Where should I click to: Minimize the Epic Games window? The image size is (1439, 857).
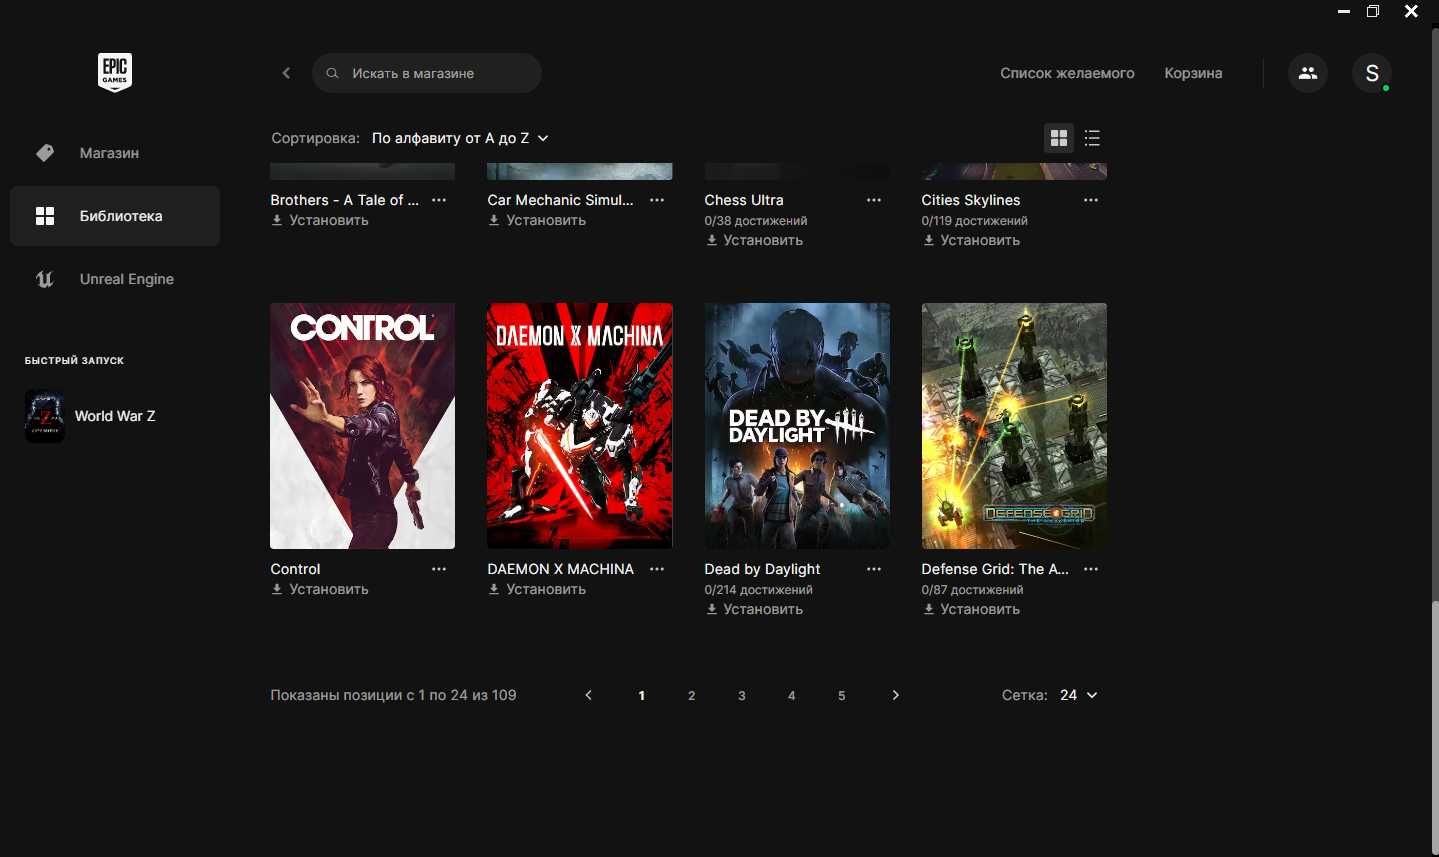pyautogui.click(x=1344, y=12)
